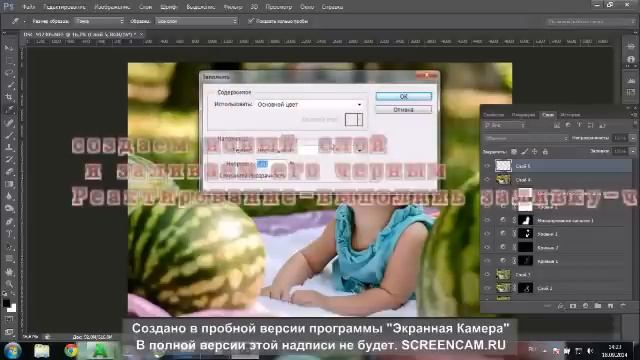Click the lock image pixels brush icon

[524, 152]
